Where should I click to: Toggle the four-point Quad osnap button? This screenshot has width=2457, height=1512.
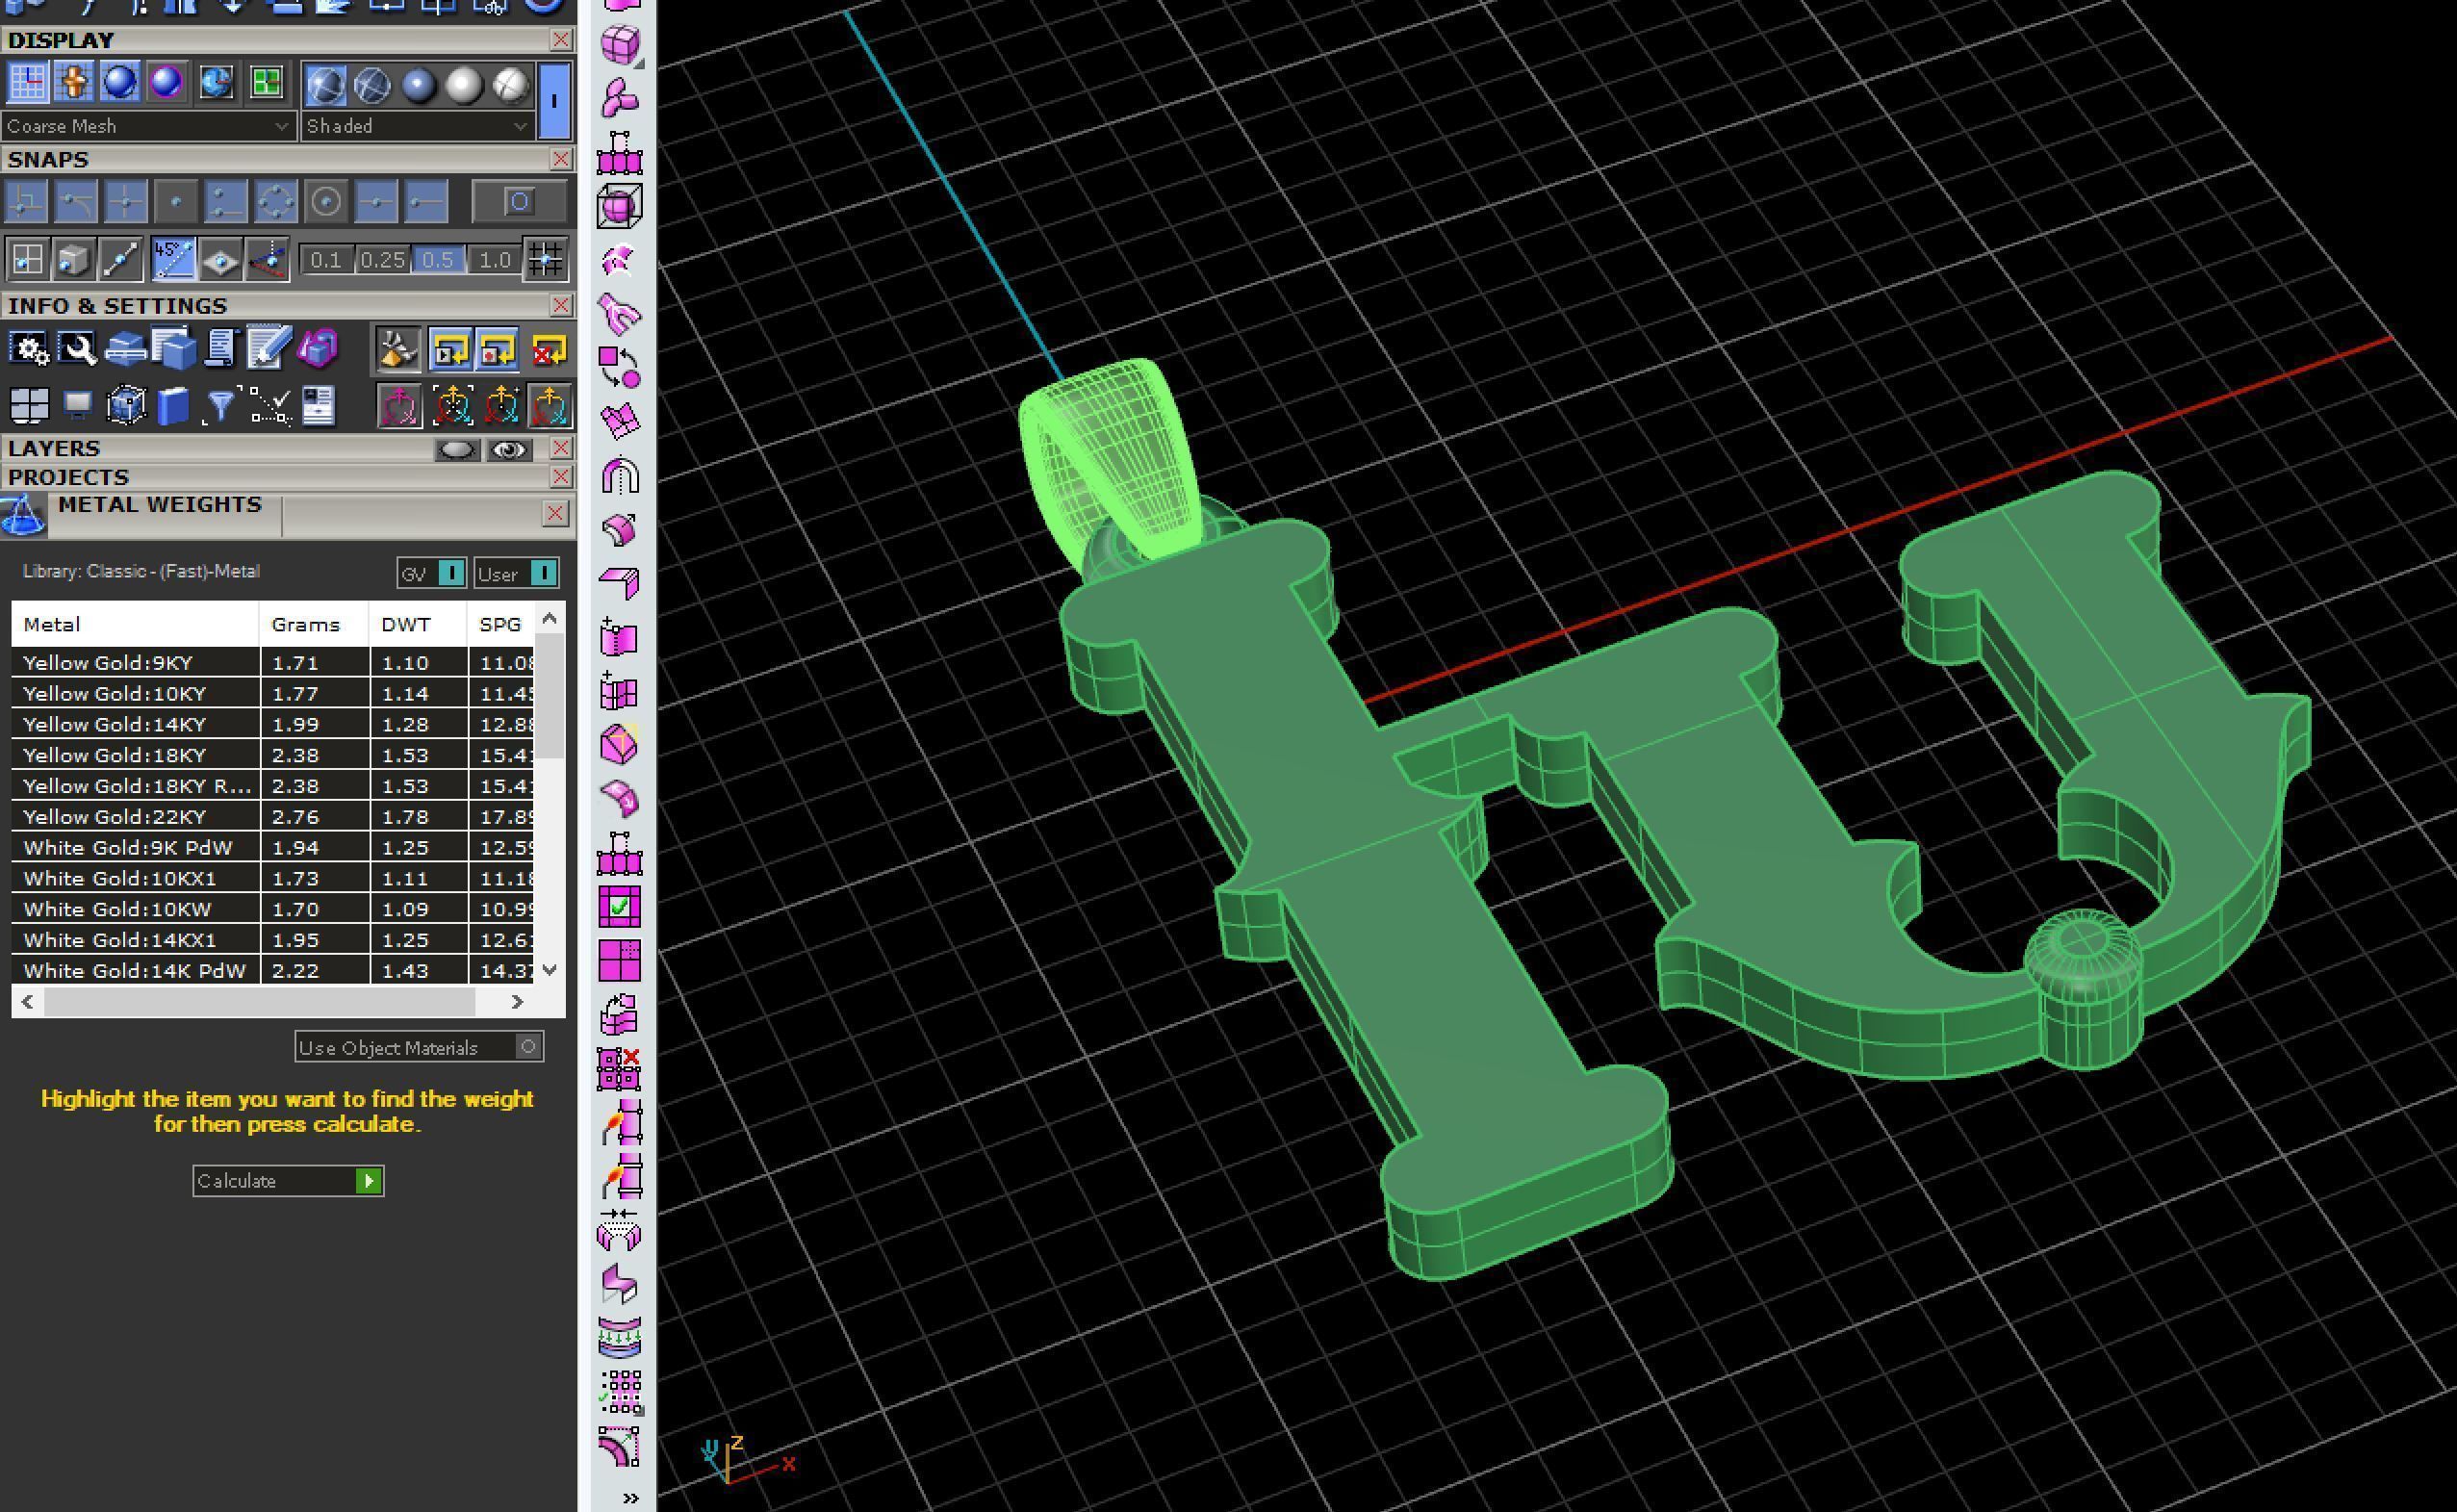click(276, 202)
